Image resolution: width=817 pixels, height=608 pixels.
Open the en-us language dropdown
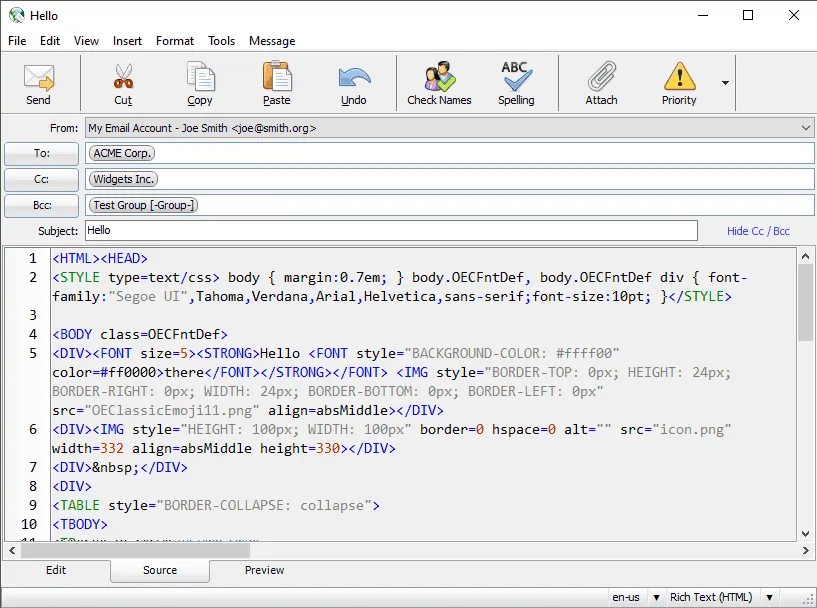coord(657,596)
